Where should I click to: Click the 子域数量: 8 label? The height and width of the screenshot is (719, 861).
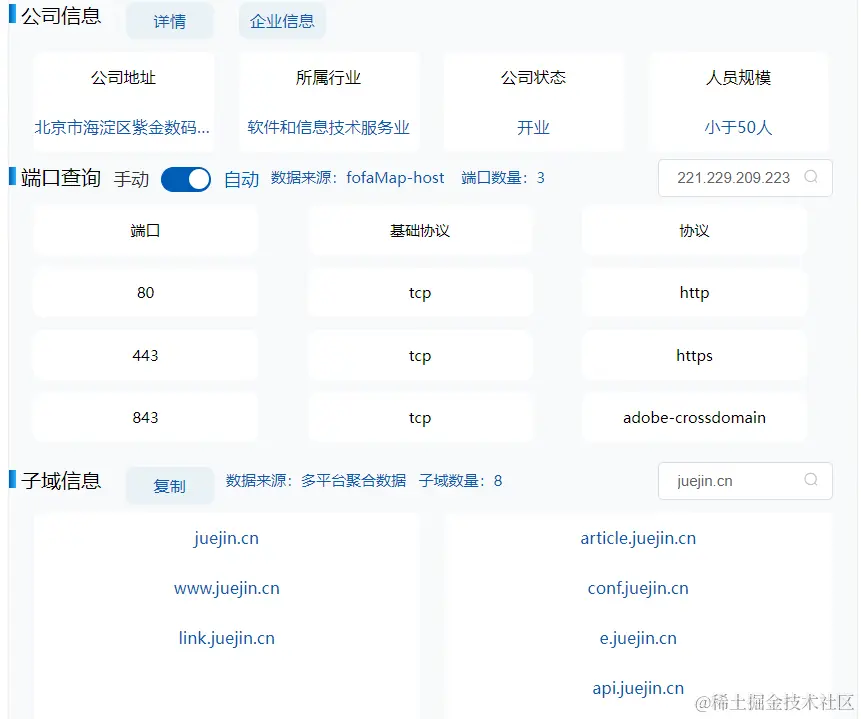tap(461, 481)
